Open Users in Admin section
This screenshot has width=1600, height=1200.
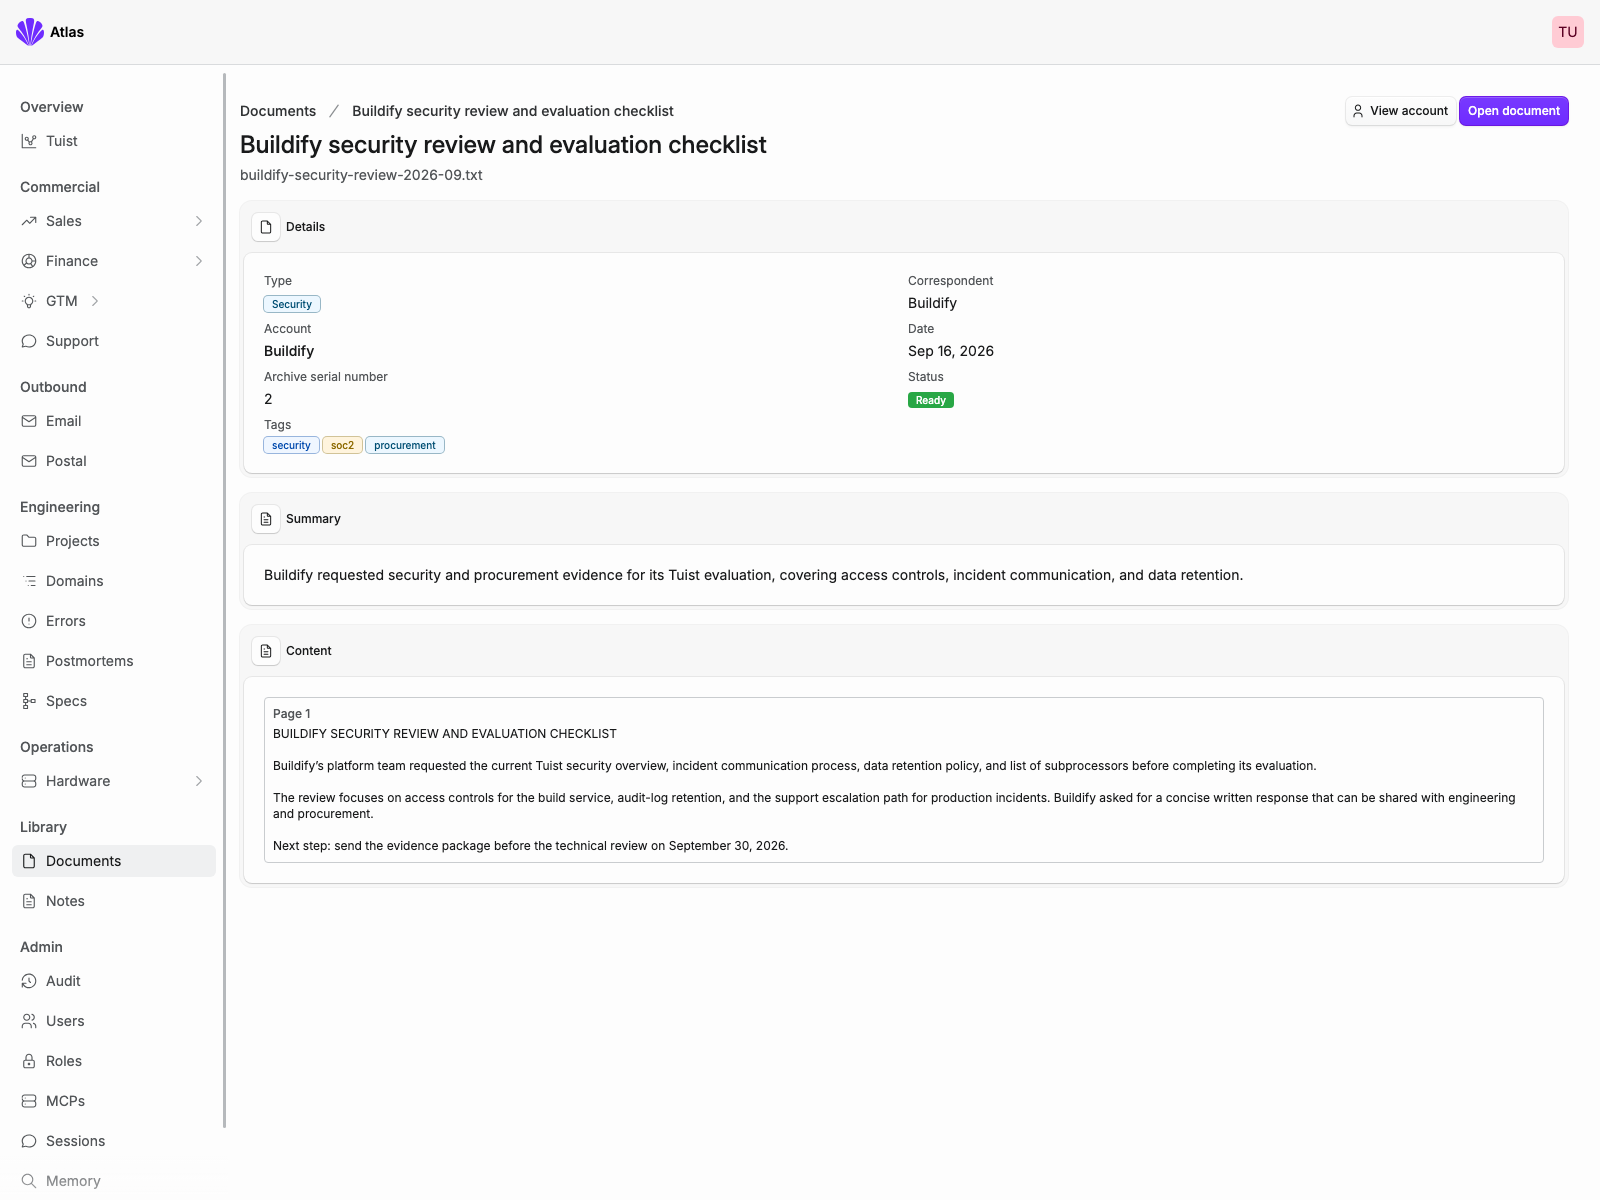click(114, 1021)
